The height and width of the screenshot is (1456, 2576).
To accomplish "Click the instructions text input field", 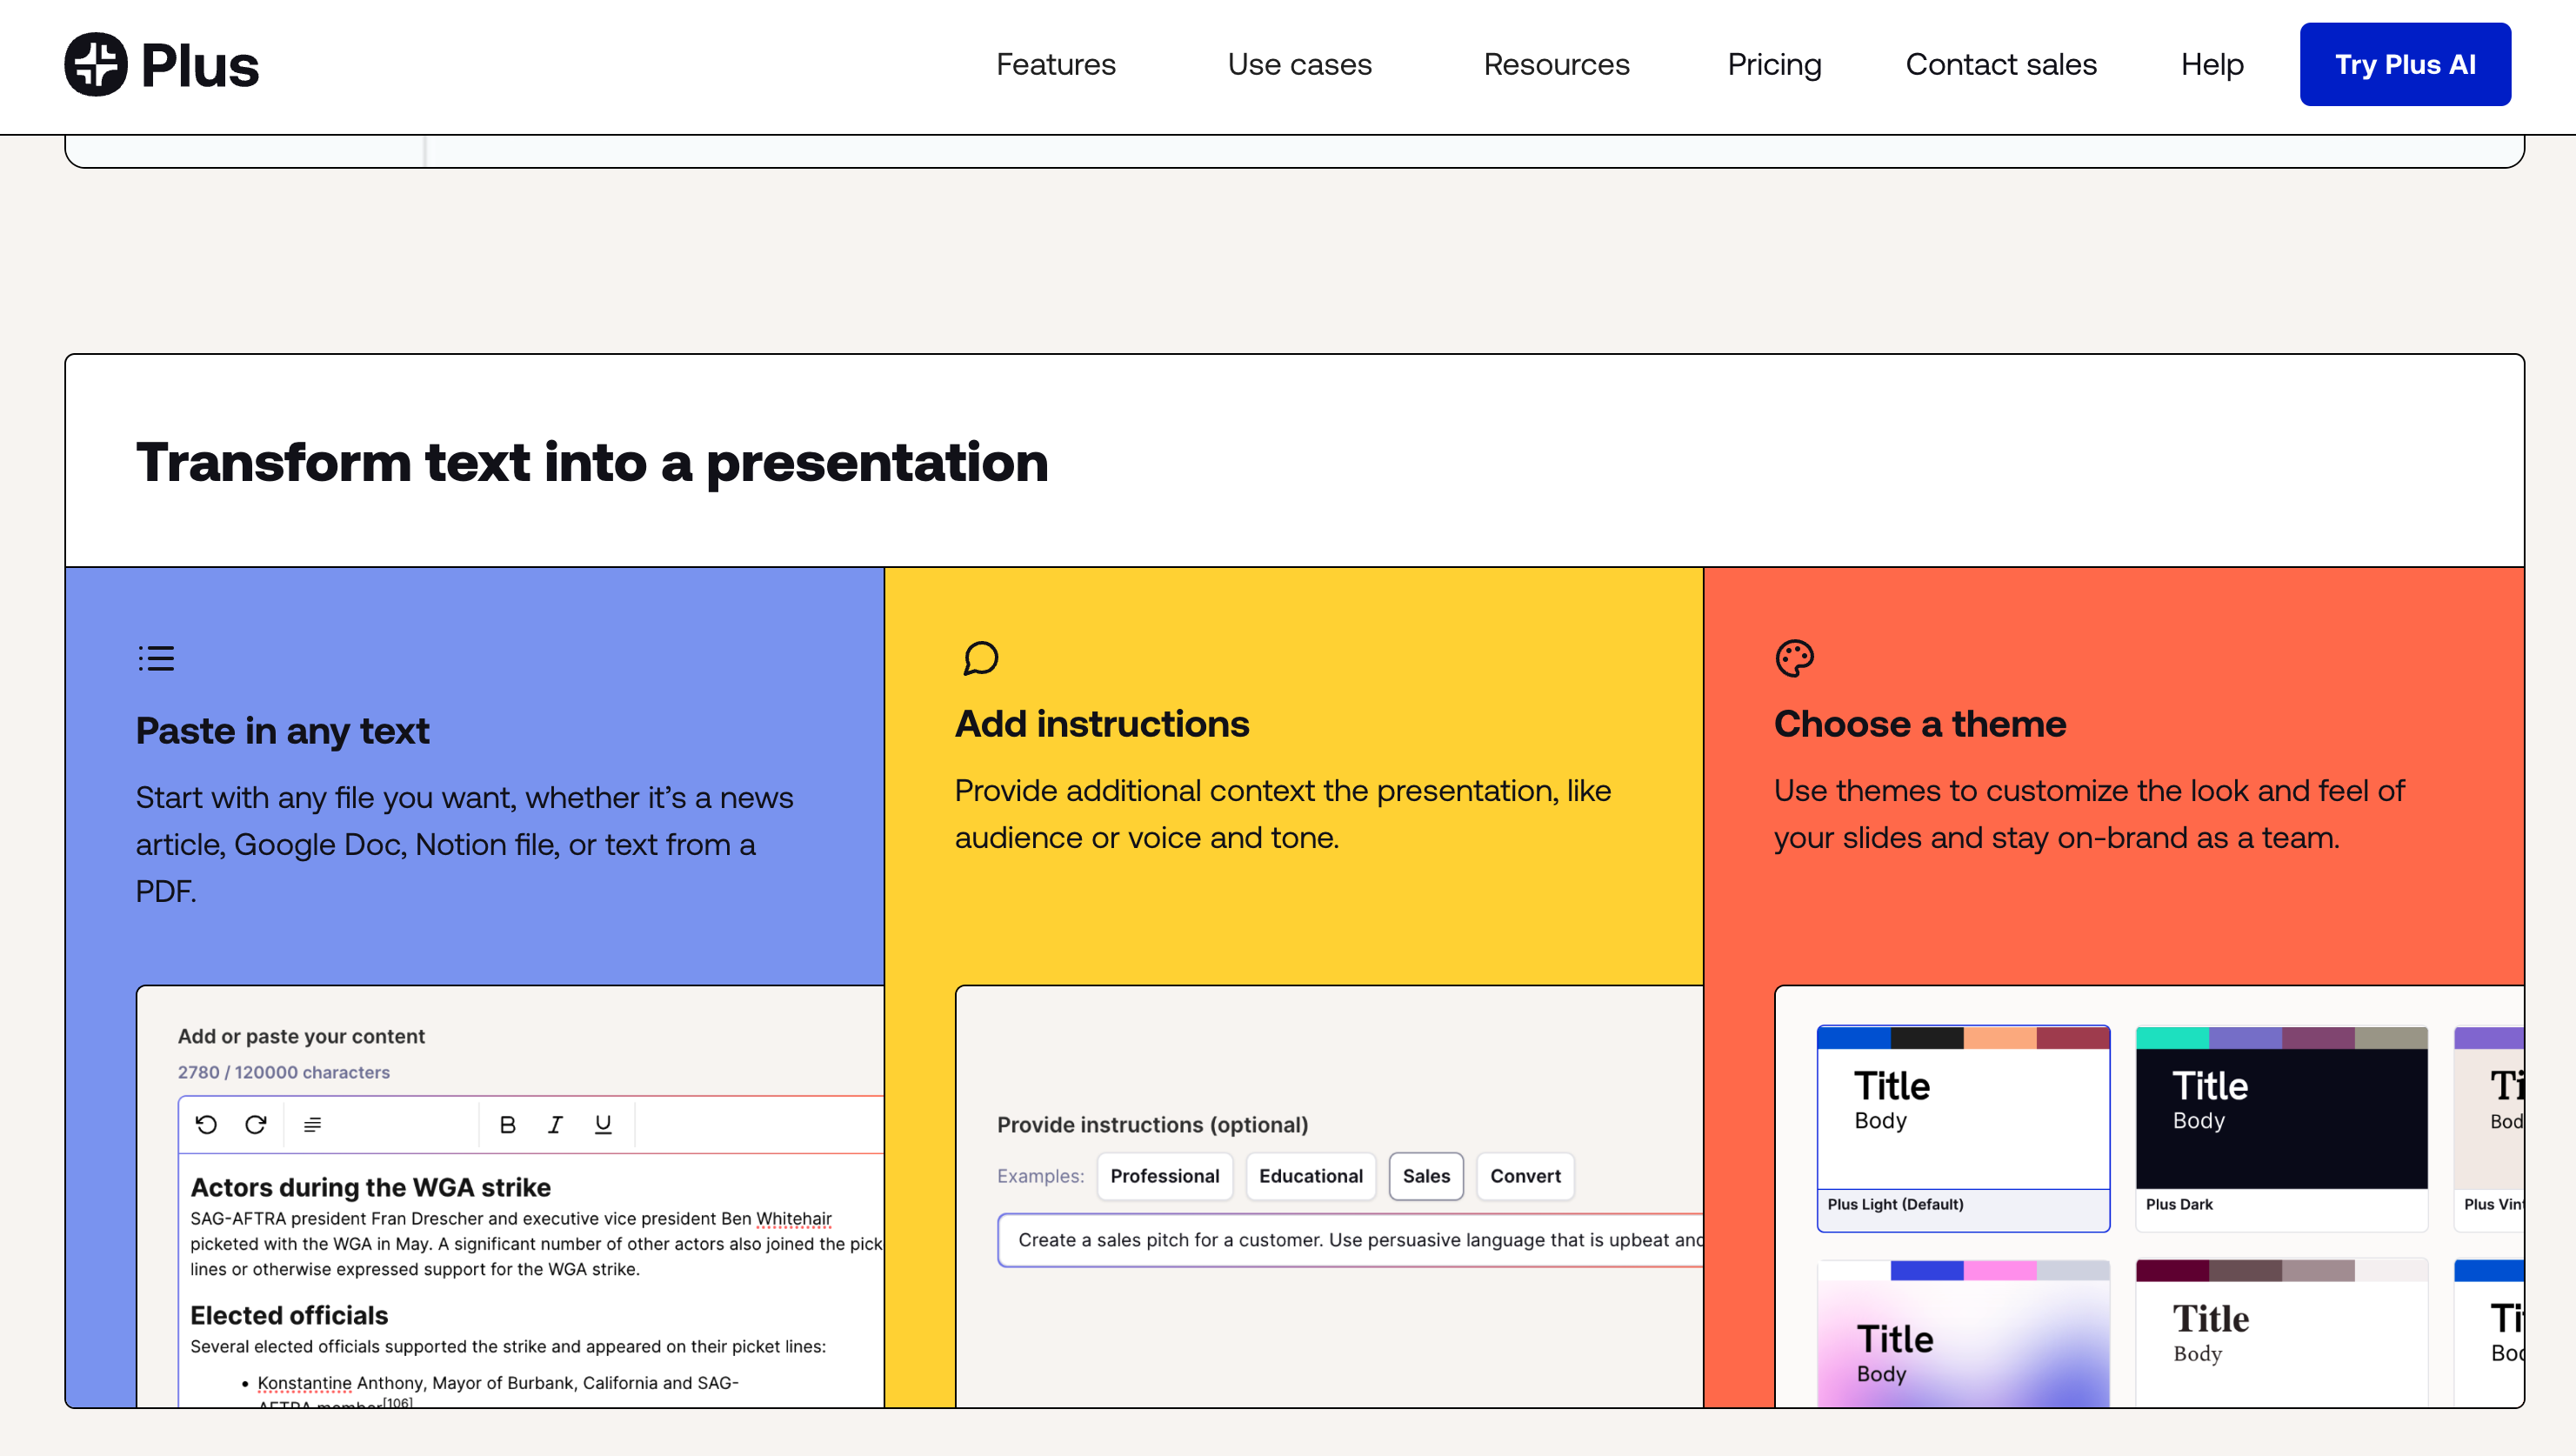I will [1350, 1240].
